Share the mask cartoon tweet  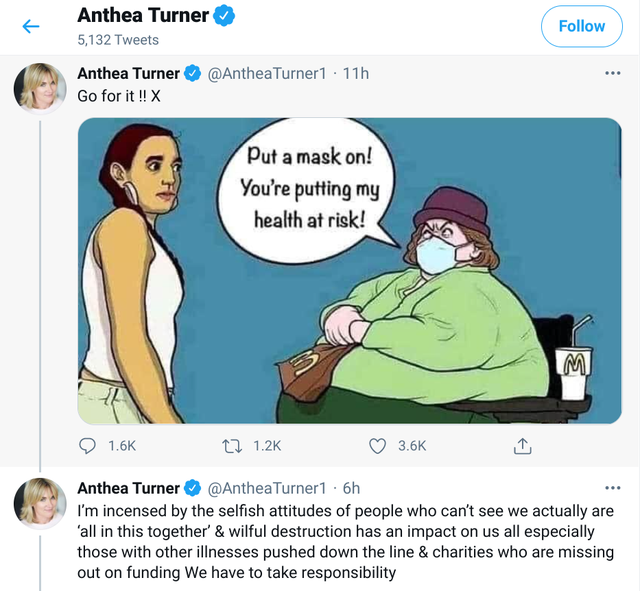point(521,446)
